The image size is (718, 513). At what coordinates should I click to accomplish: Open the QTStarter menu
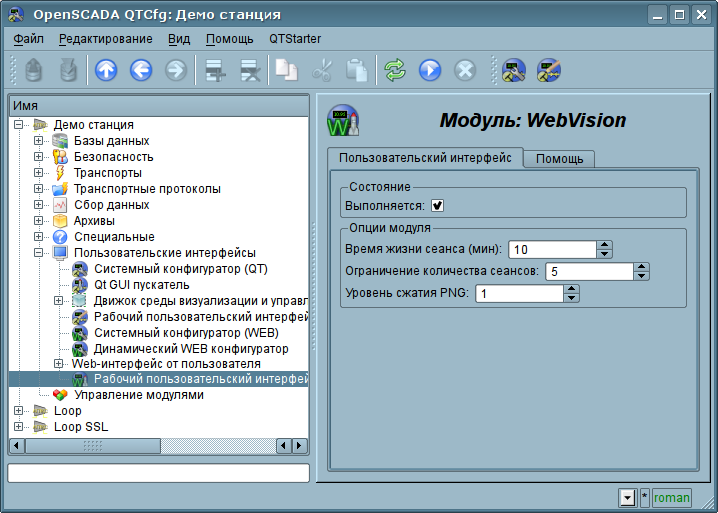click(x=295, y=39)
